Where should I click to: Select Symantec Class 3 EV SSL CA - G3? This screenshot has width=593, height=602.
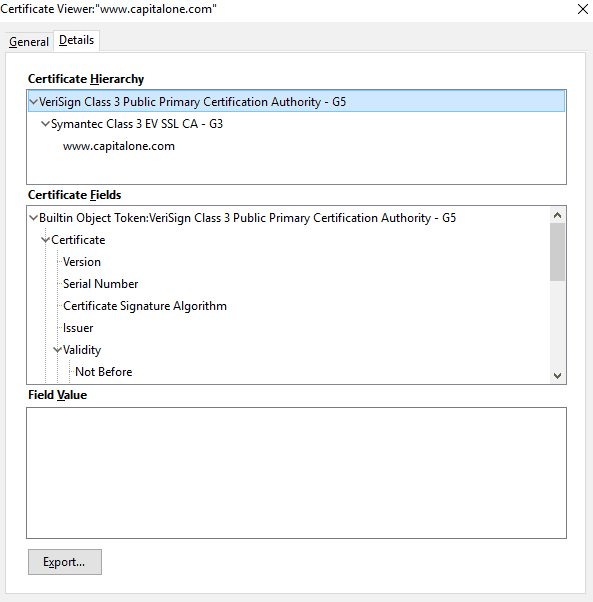tap(137, 124)
